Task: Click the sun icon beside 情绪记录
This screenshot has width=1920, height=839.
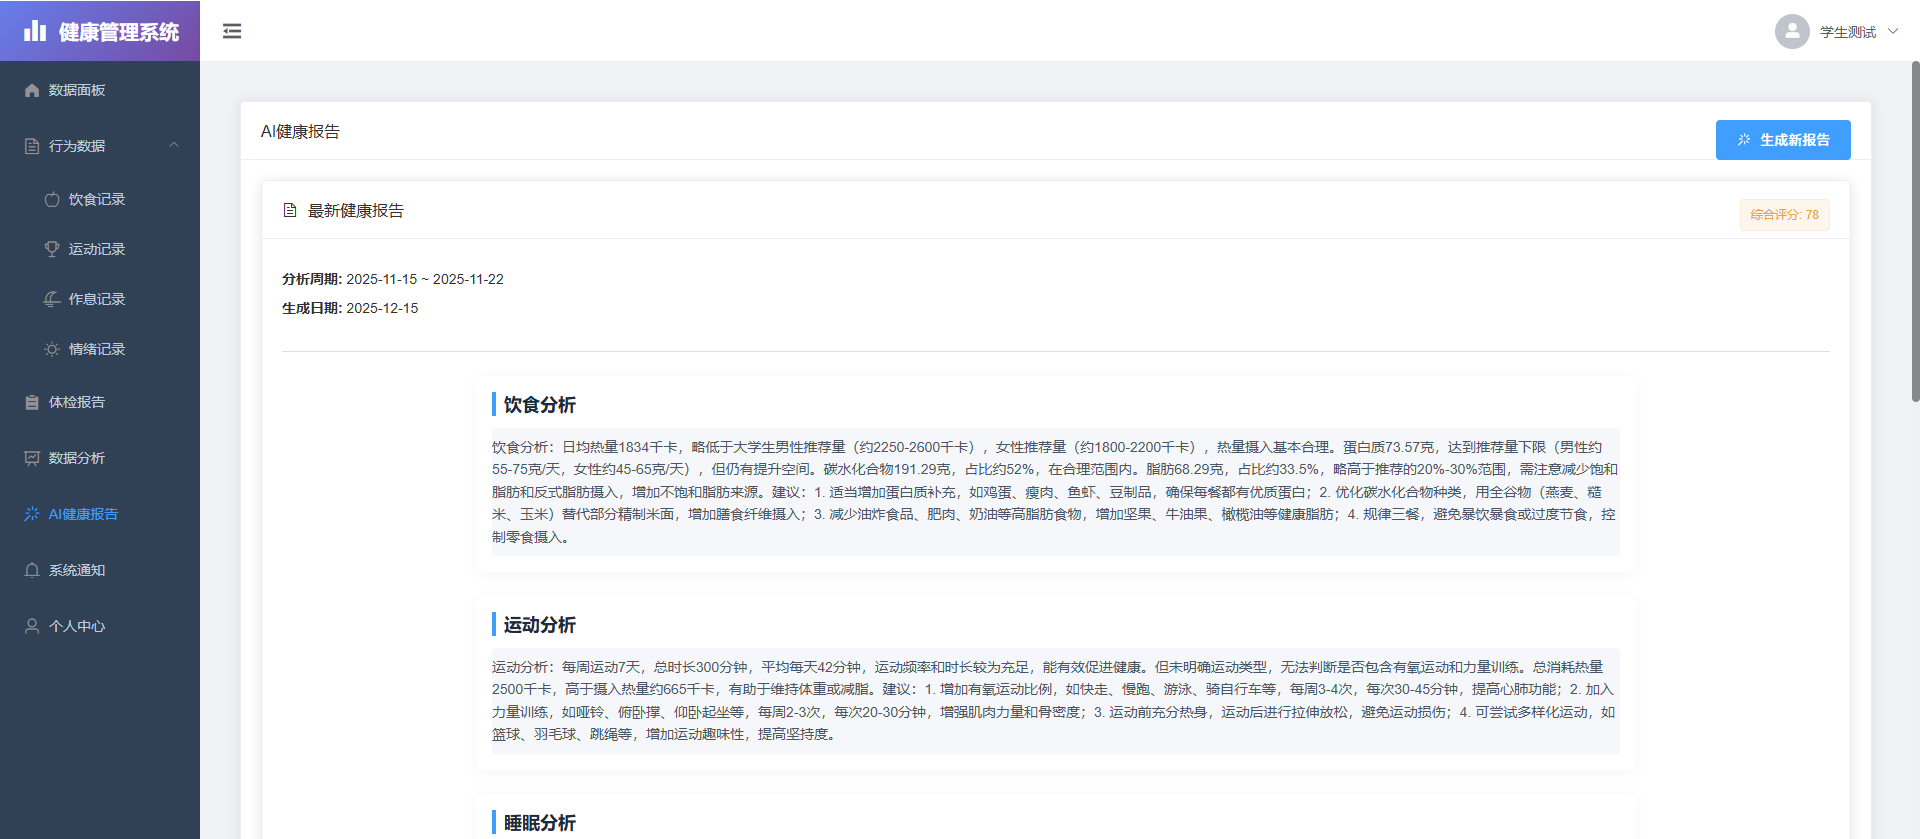Action: click(52, 349)
